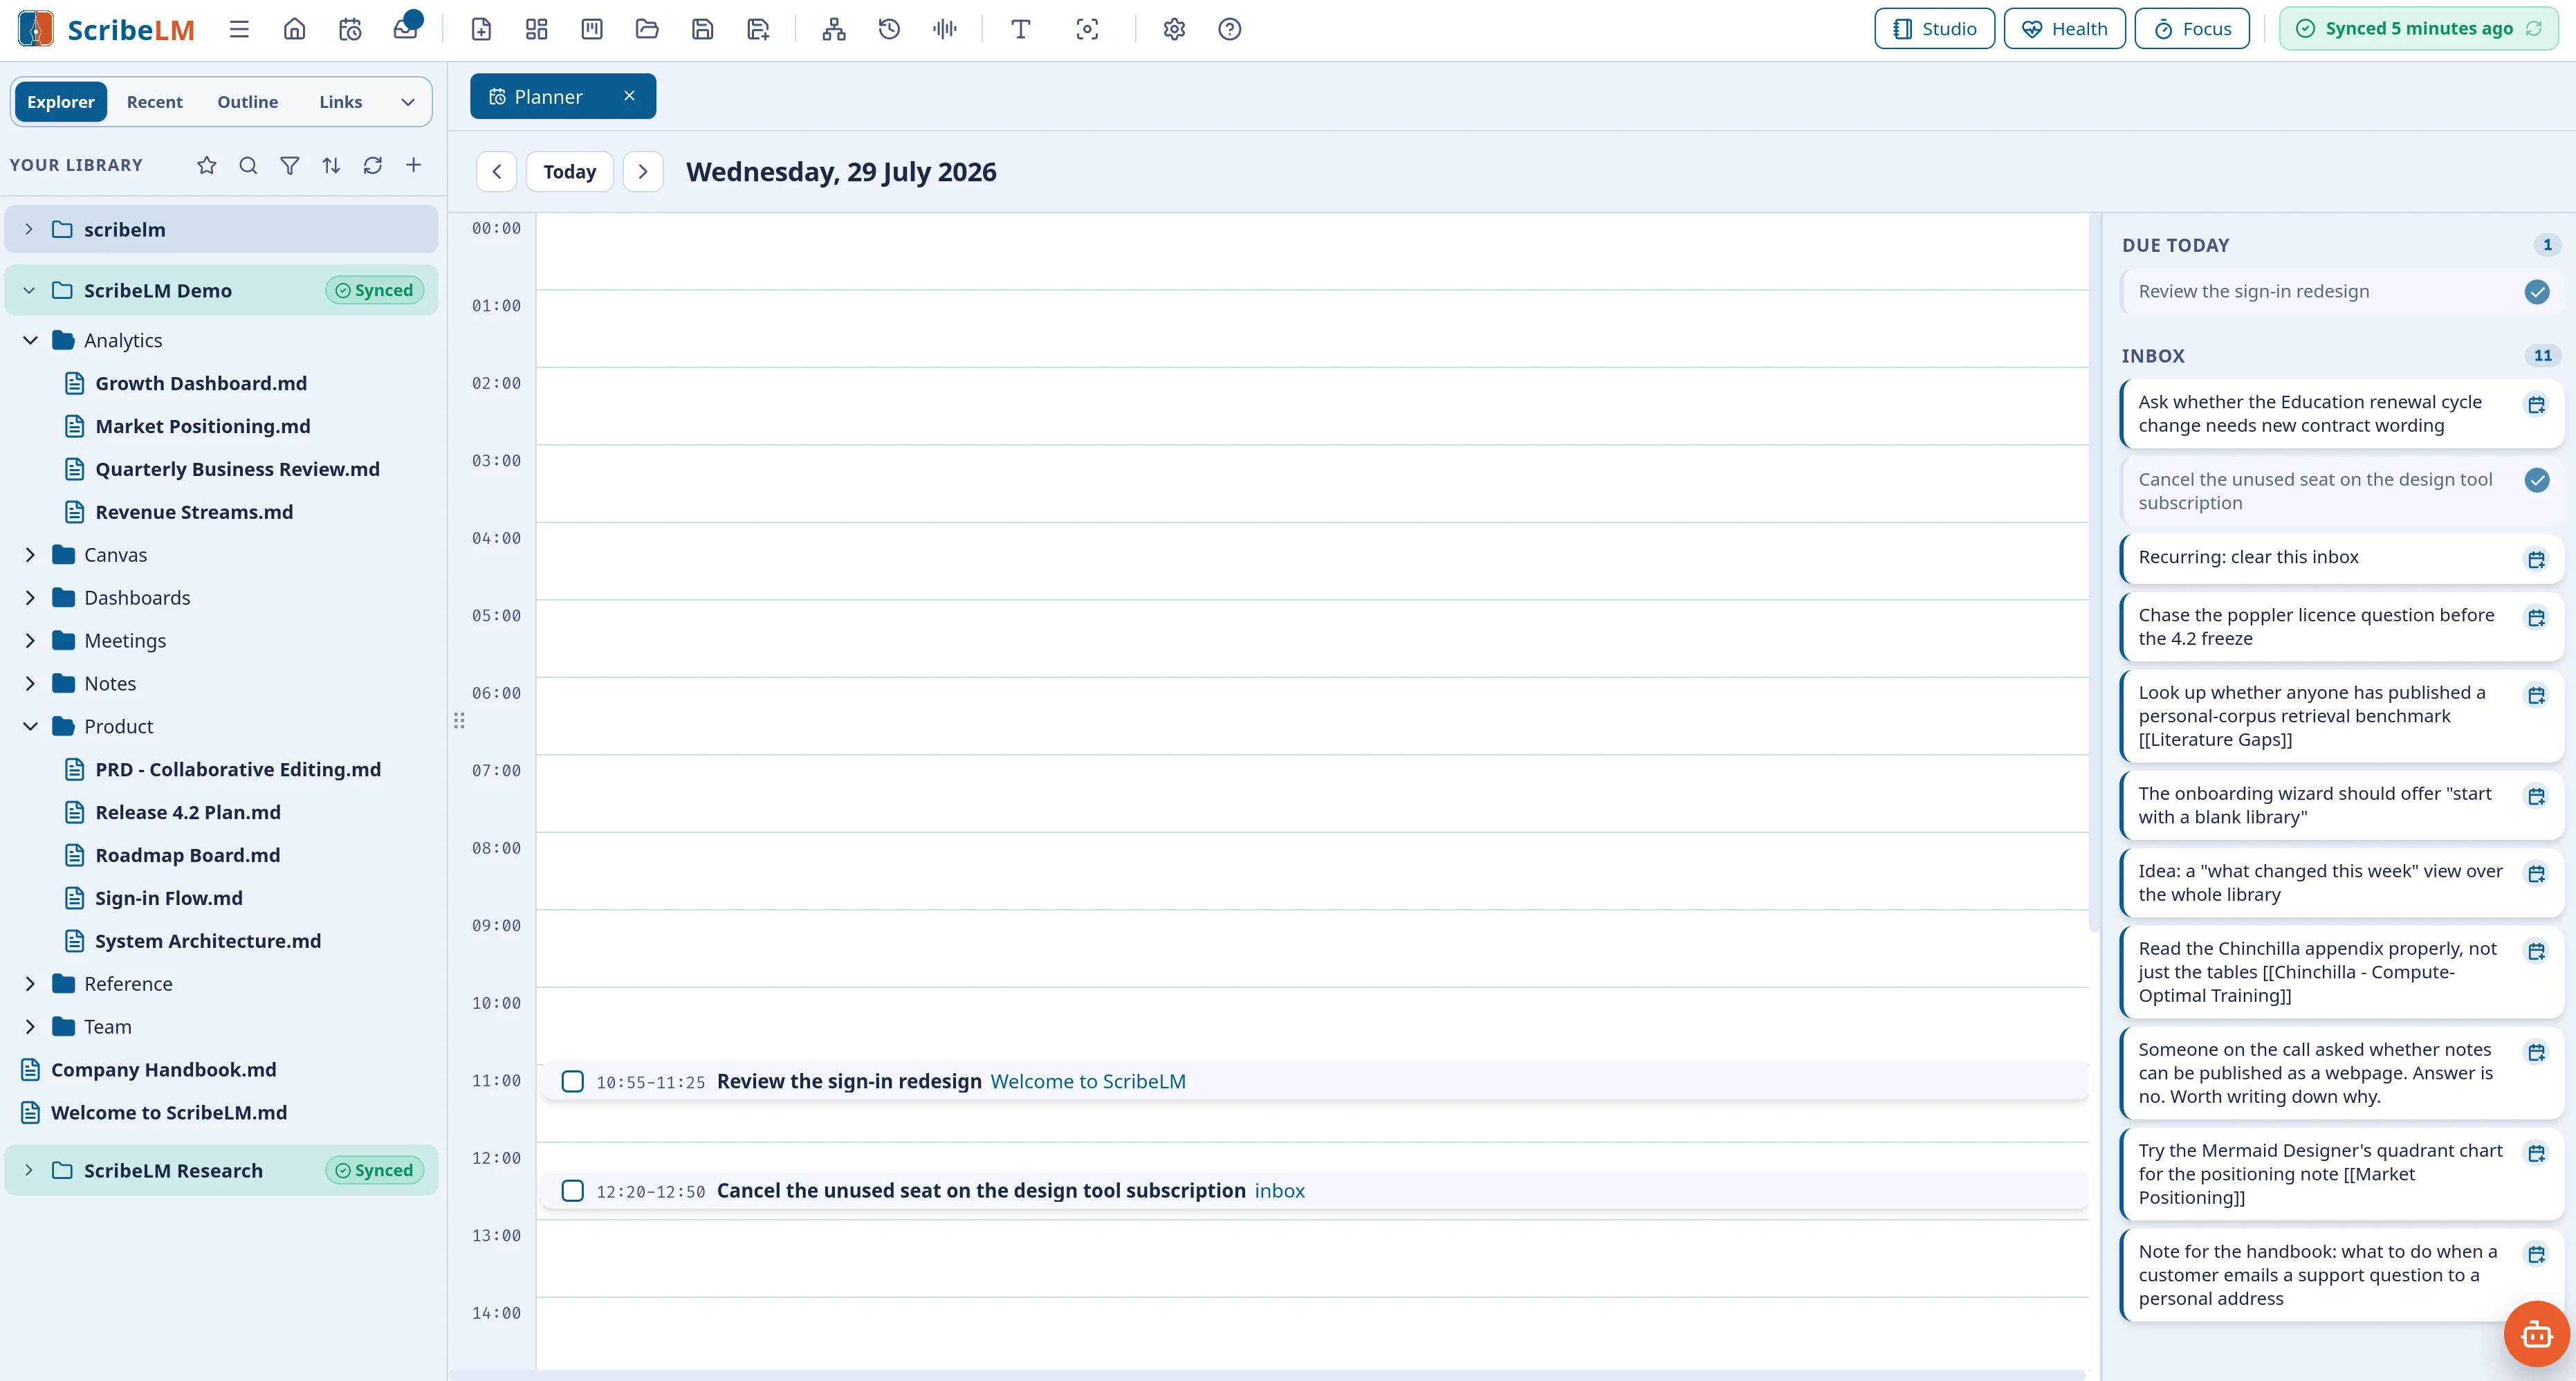Expand the scribelm library
This screenshot has width=2576, height=1381.
click(x=29, y=229)
